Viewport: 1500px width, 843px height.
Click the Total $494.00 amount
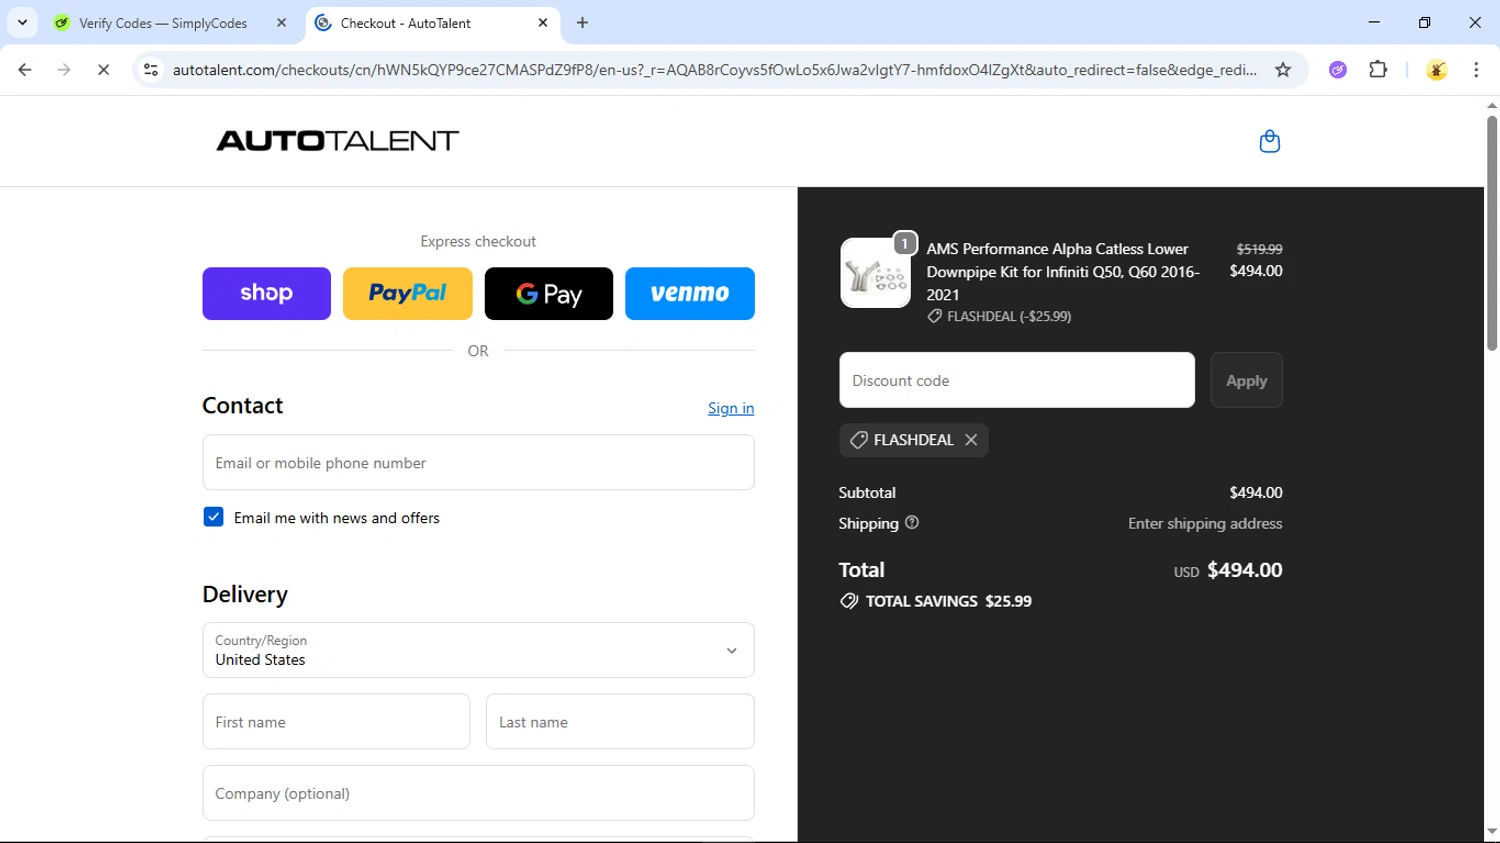[1244, 570]
